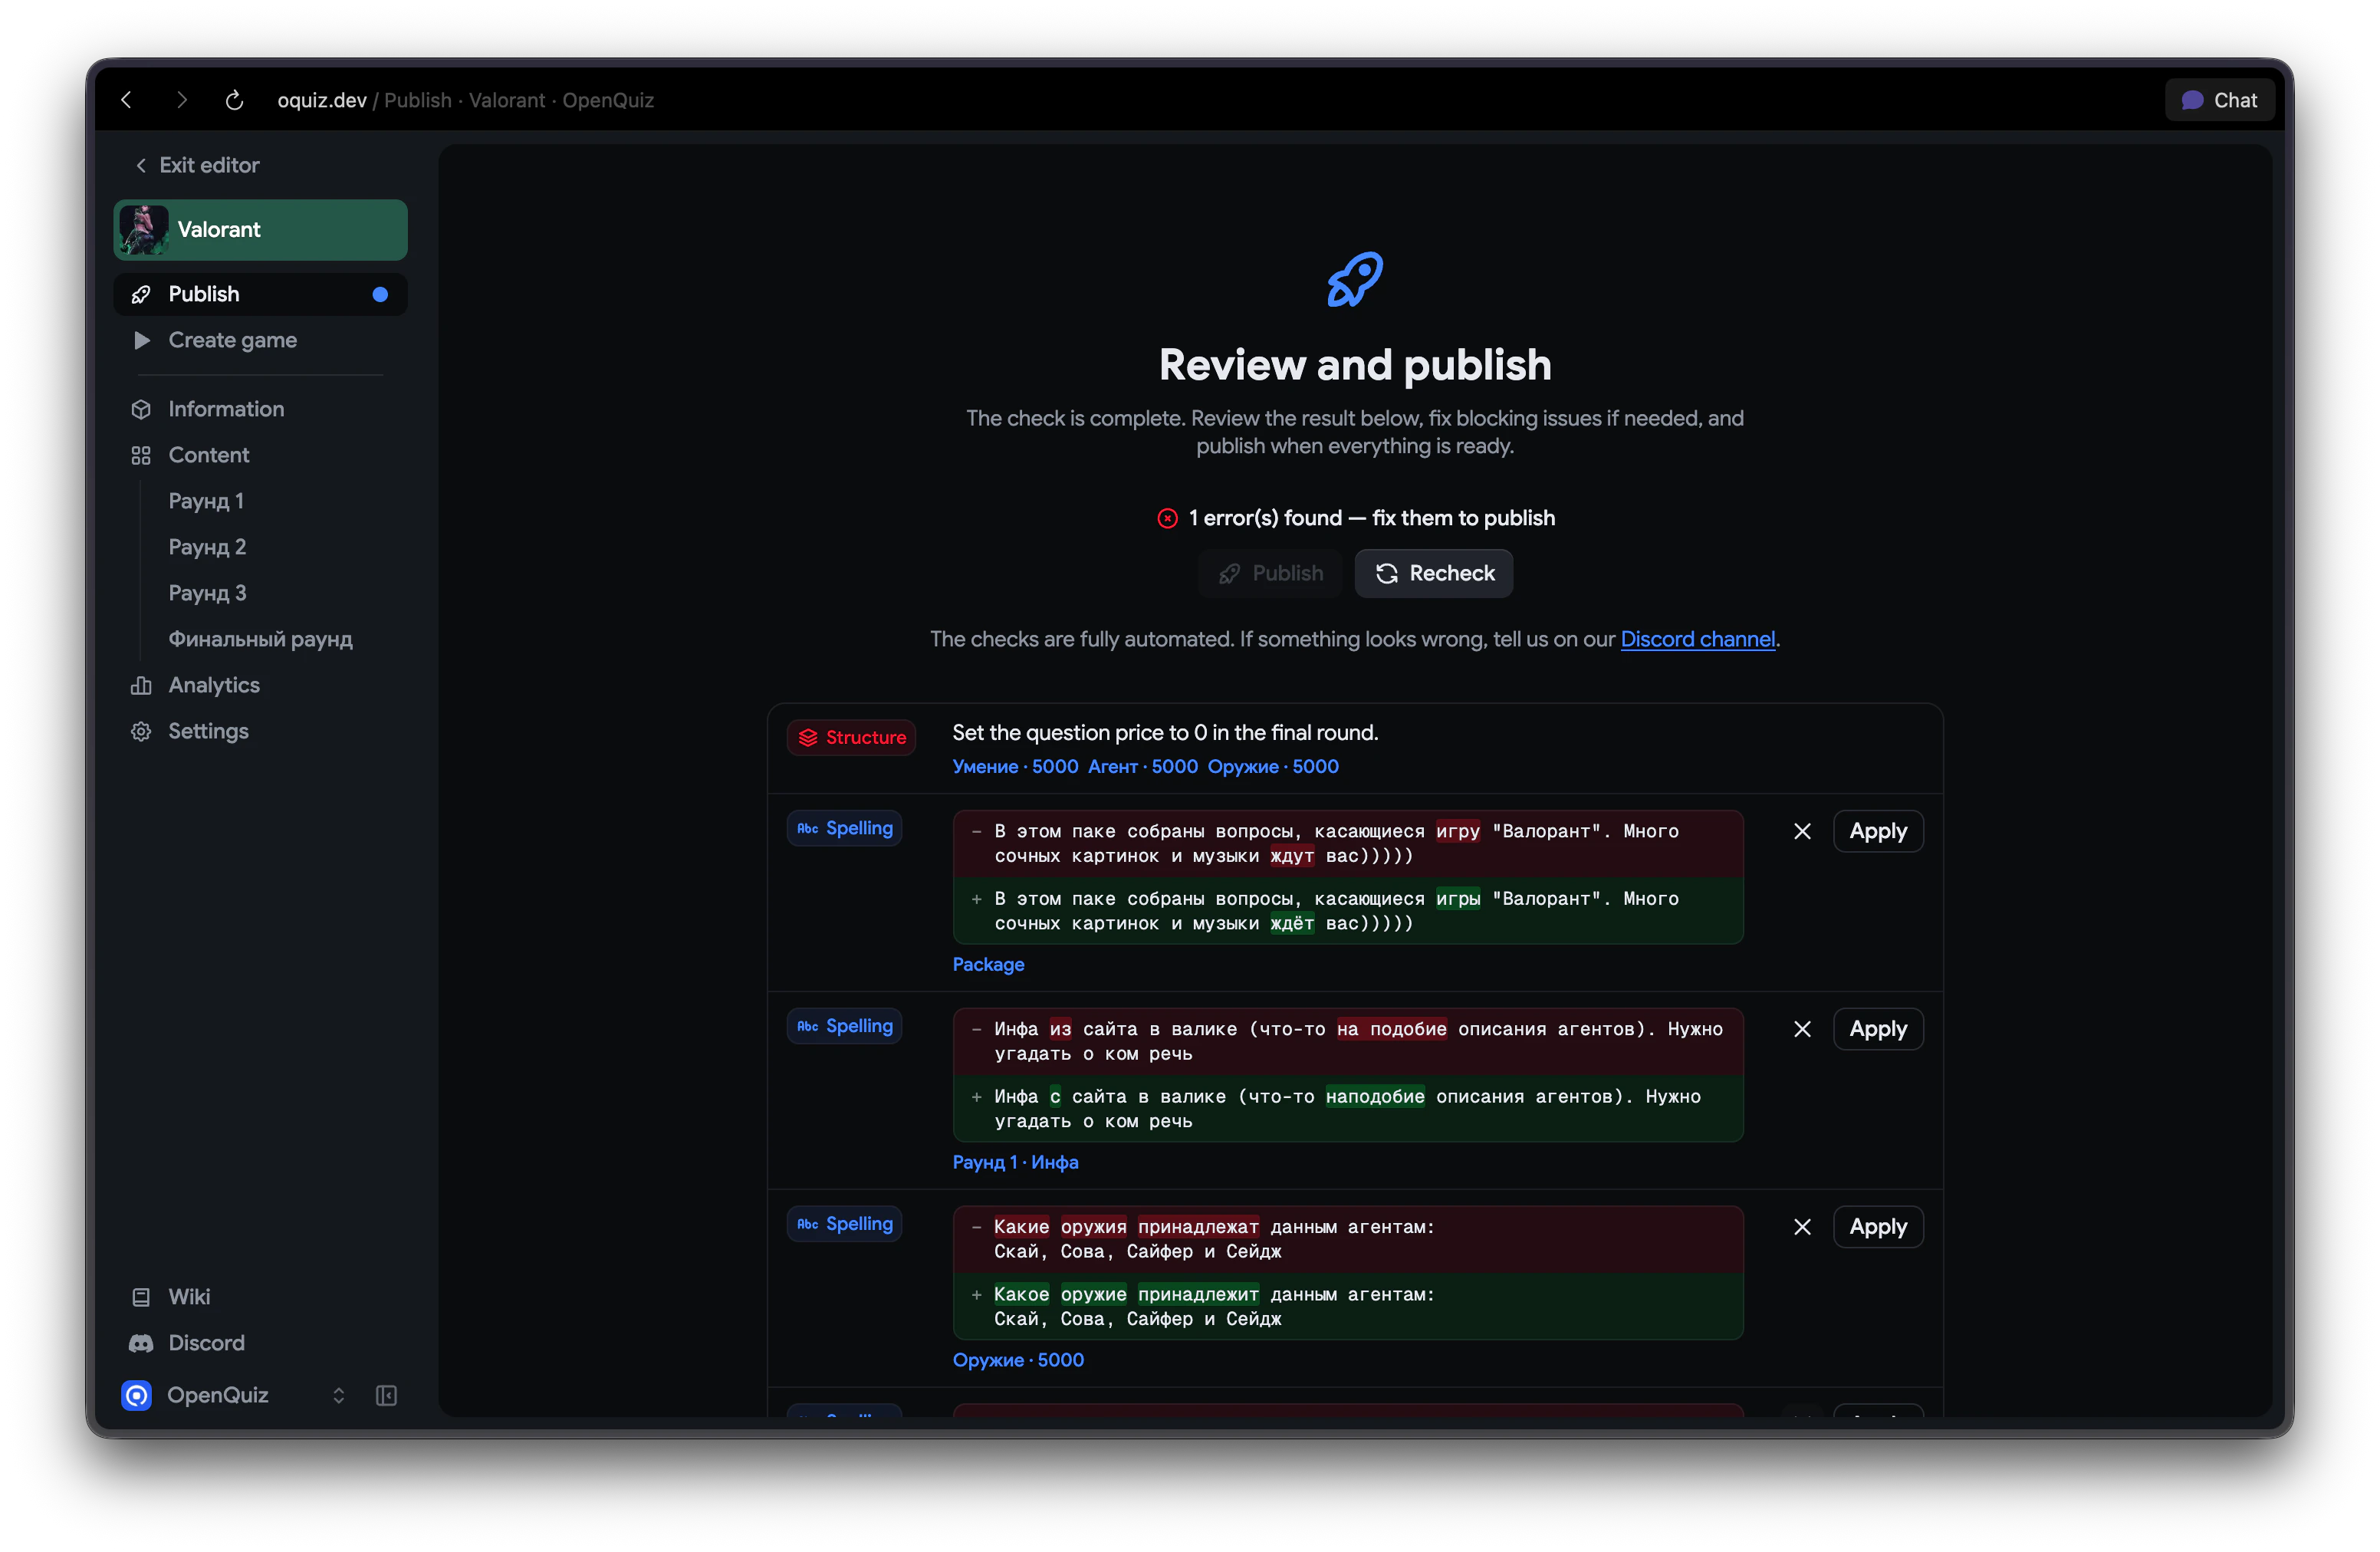Click the book icon beside Wiki
2380x1552 pixels.
pos(141,1297)
